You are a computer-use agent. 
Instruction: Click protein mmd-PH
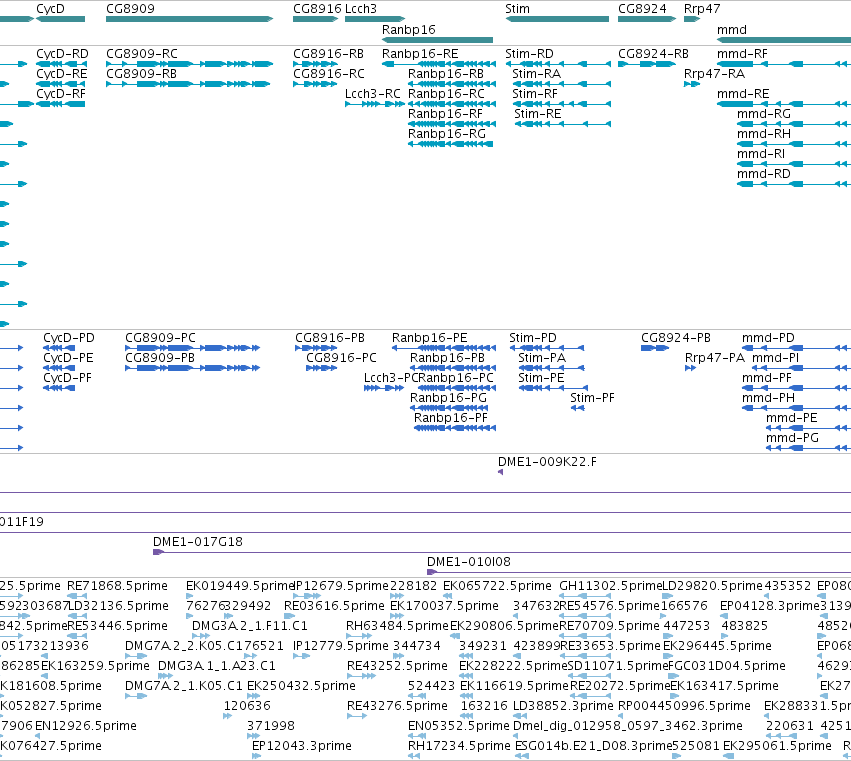796,408
